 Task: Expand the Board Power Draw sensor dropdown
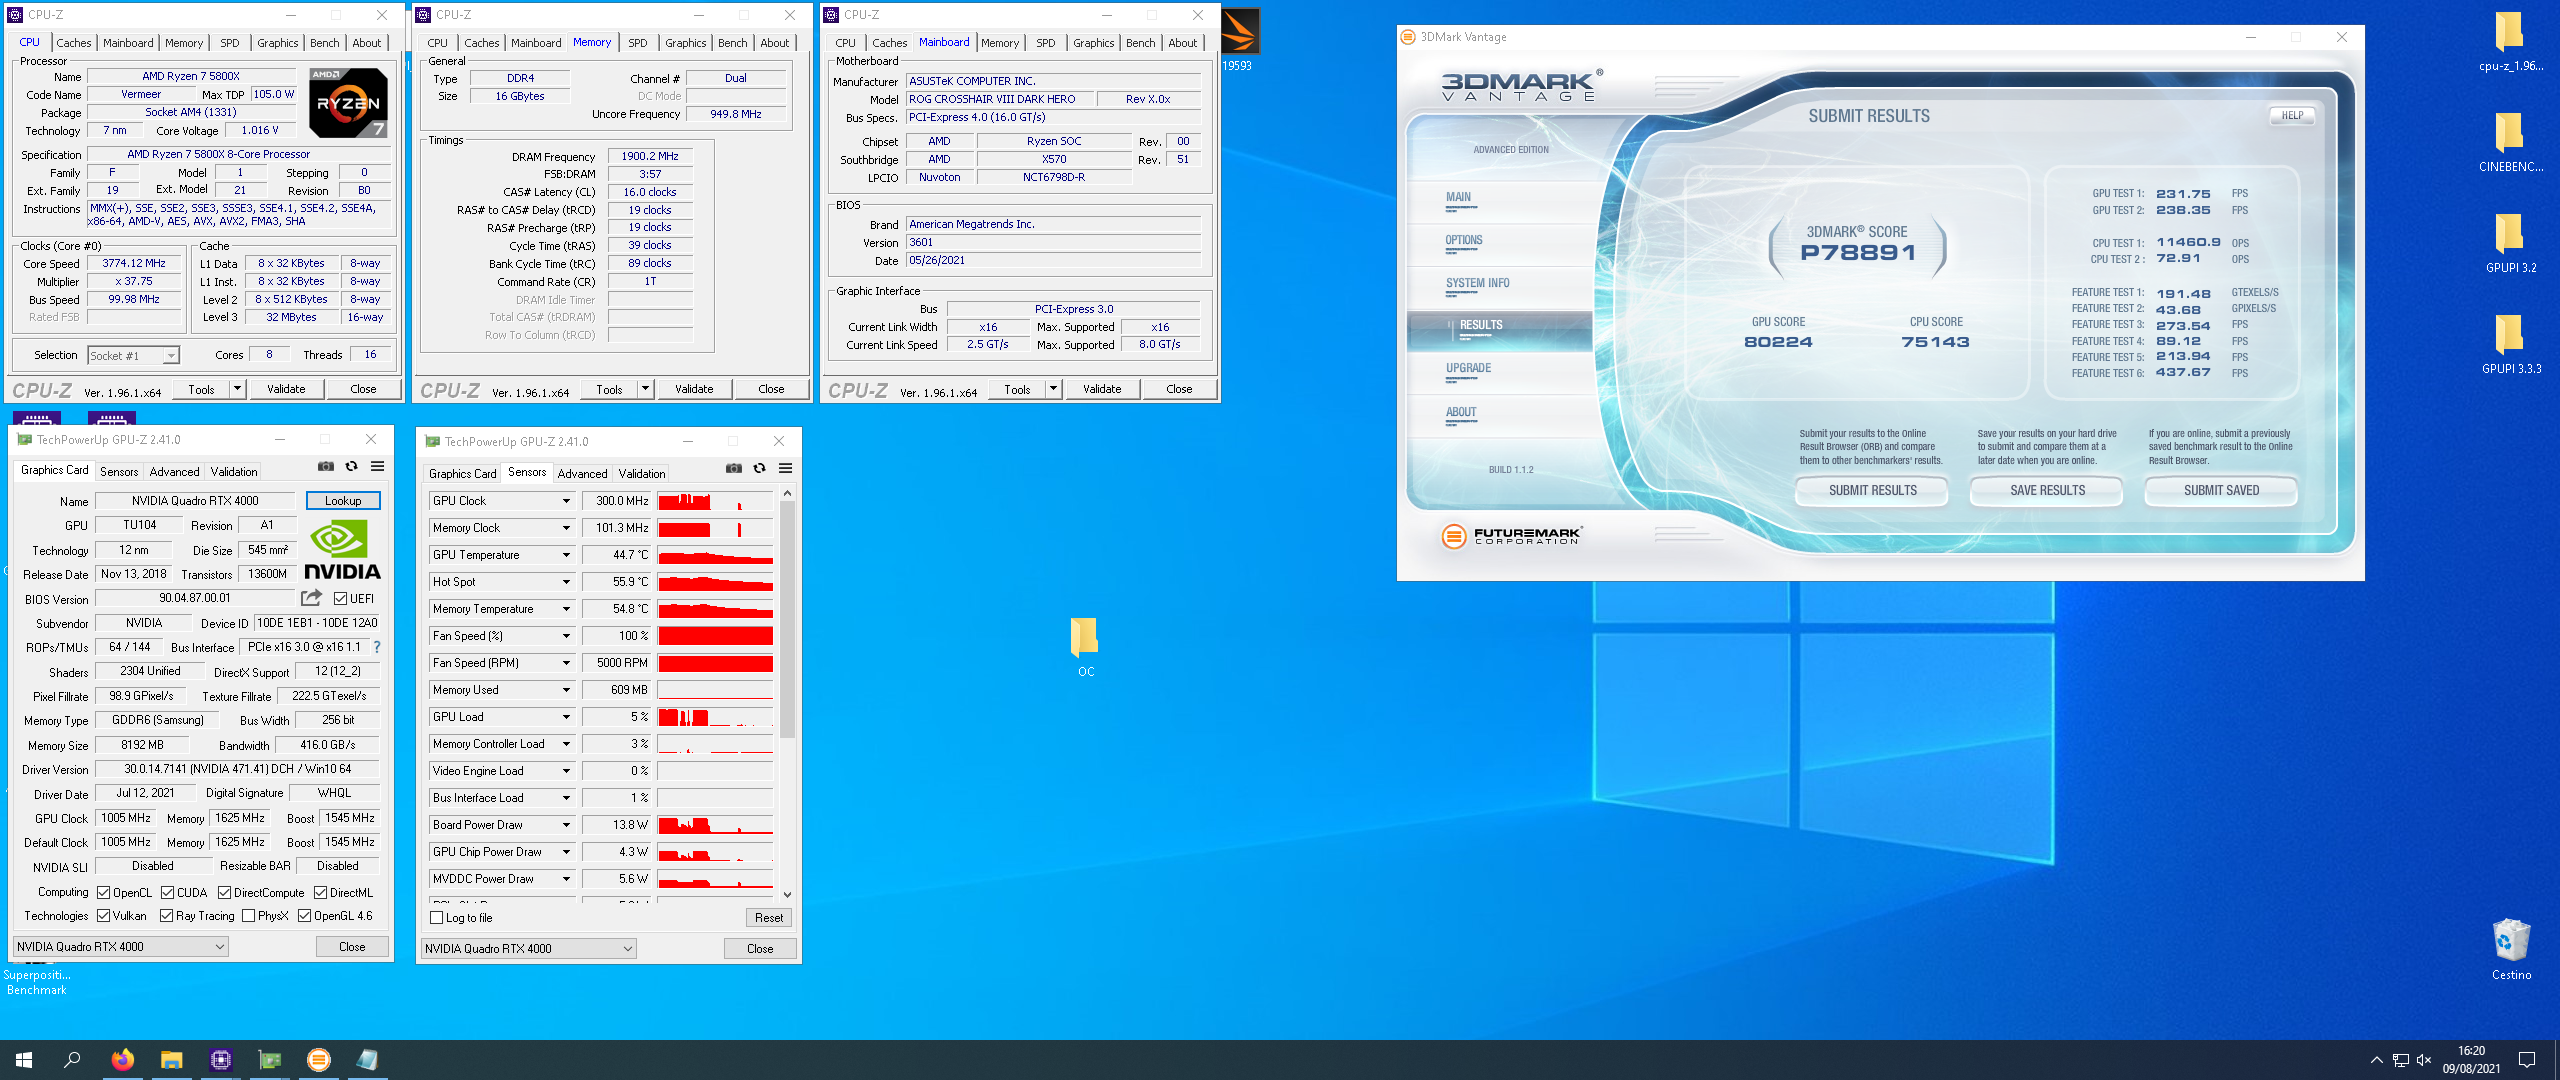pos(566,825)
